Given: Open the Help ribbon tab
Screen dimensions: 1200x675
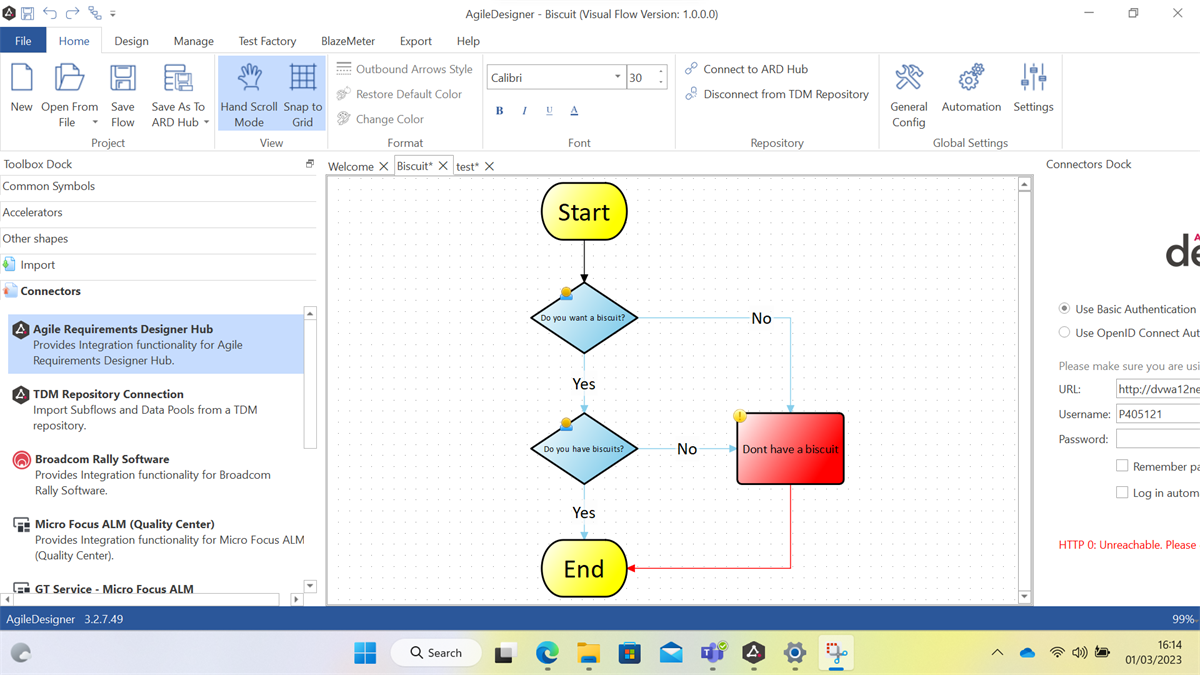Looking at the screenshot, I should point(468,41).
